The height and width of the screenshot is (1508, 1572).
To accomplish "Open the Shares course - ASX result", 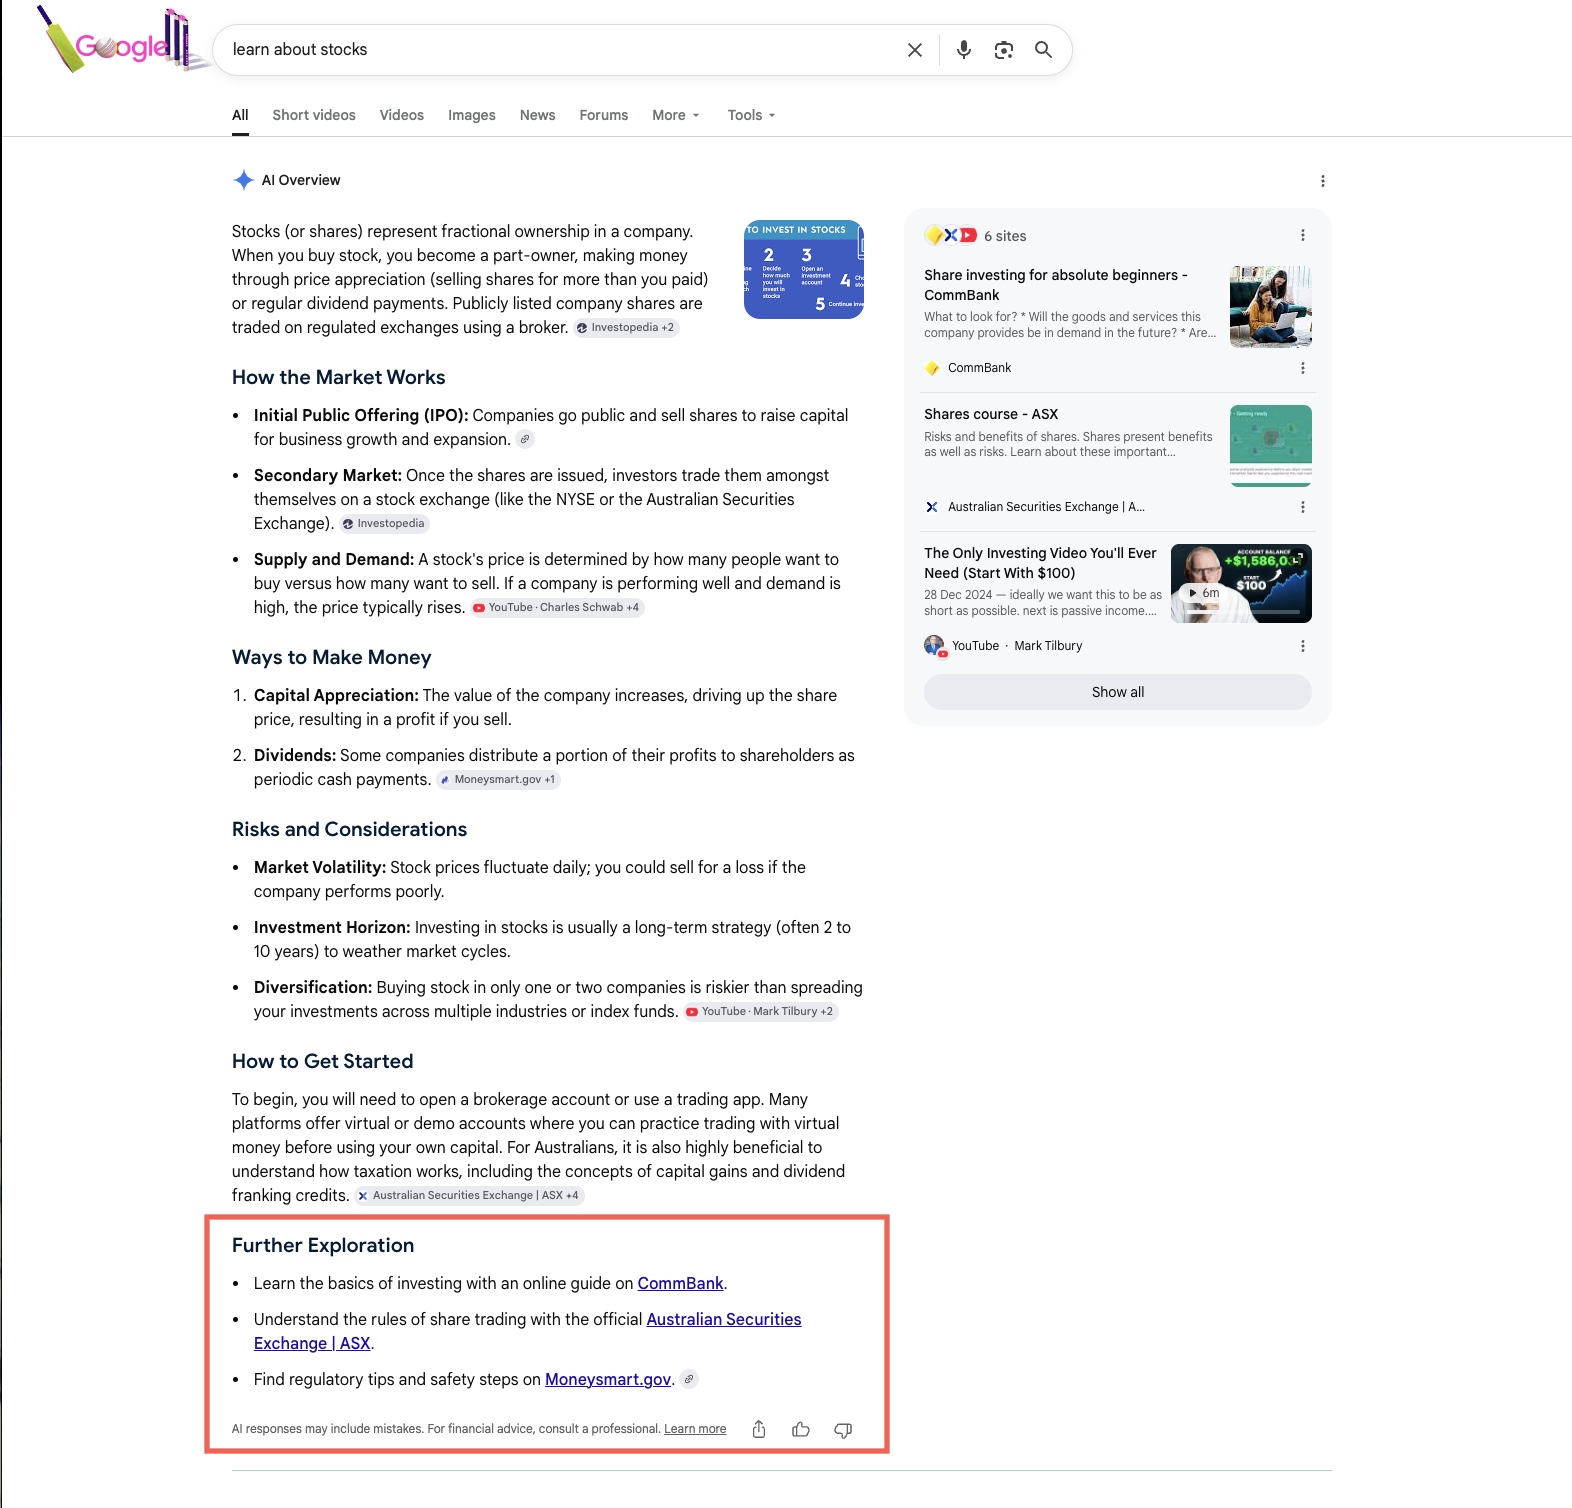I will [x=991, y=414].
